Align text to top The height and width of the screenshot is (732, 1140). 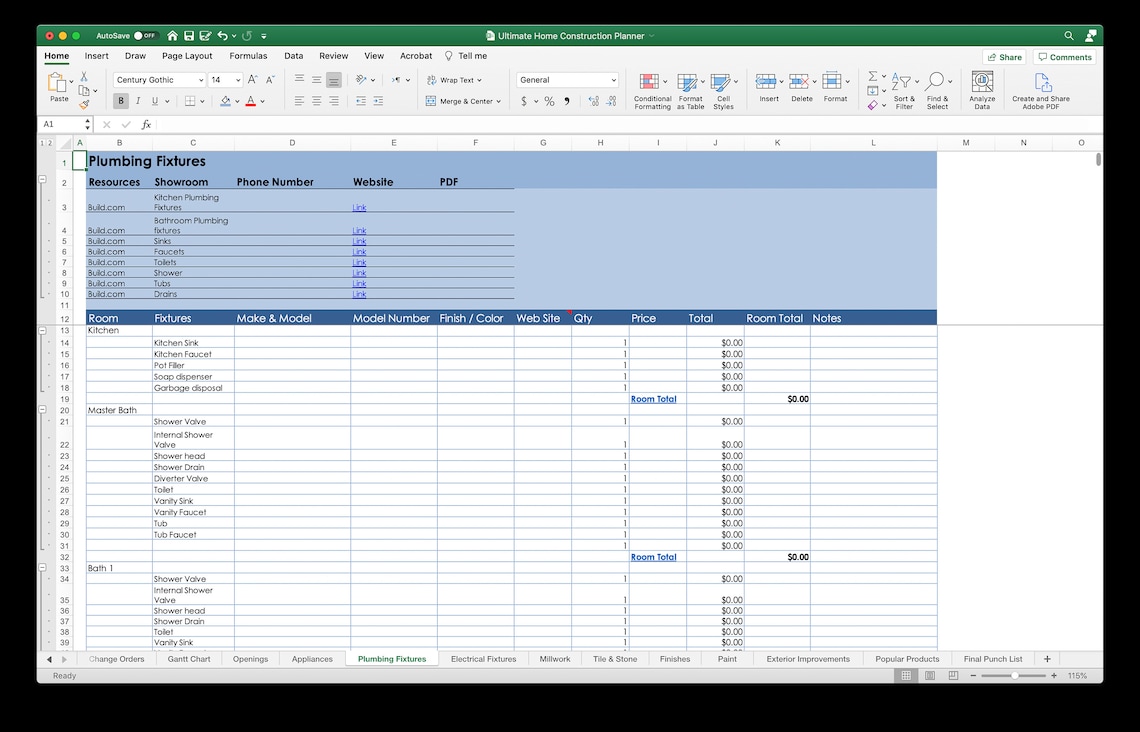pos(299,80)
